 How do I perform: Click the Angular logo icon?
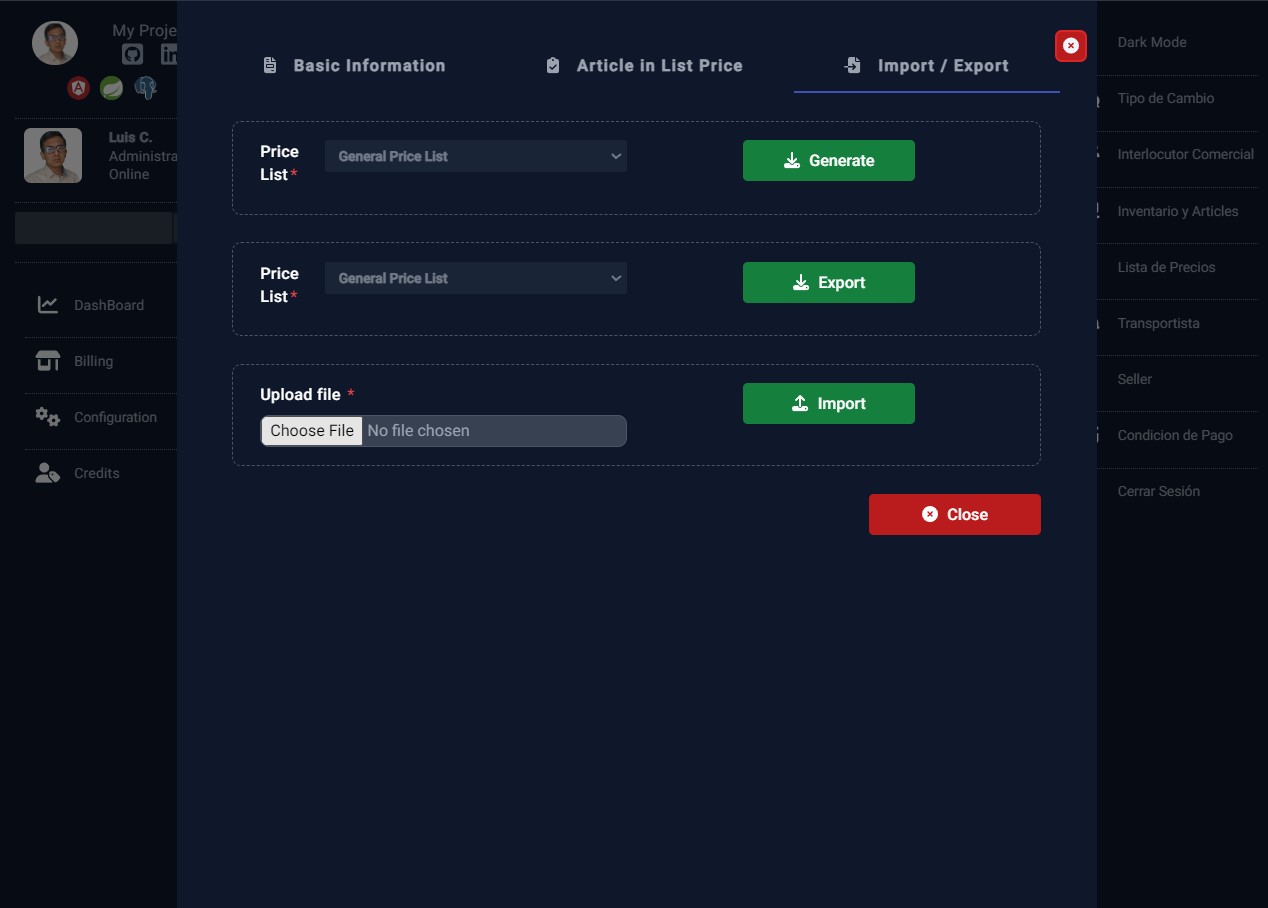(x=78, y=88)
